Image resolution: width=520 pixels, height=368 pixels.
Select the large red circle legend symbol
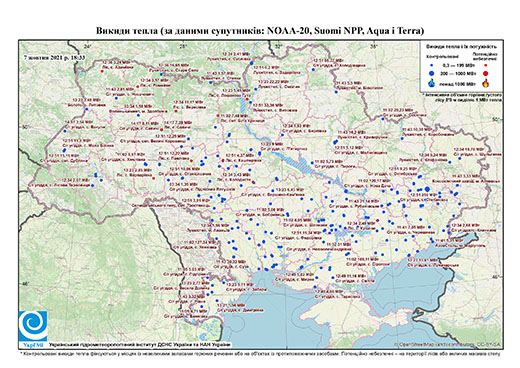click(485, 73)
